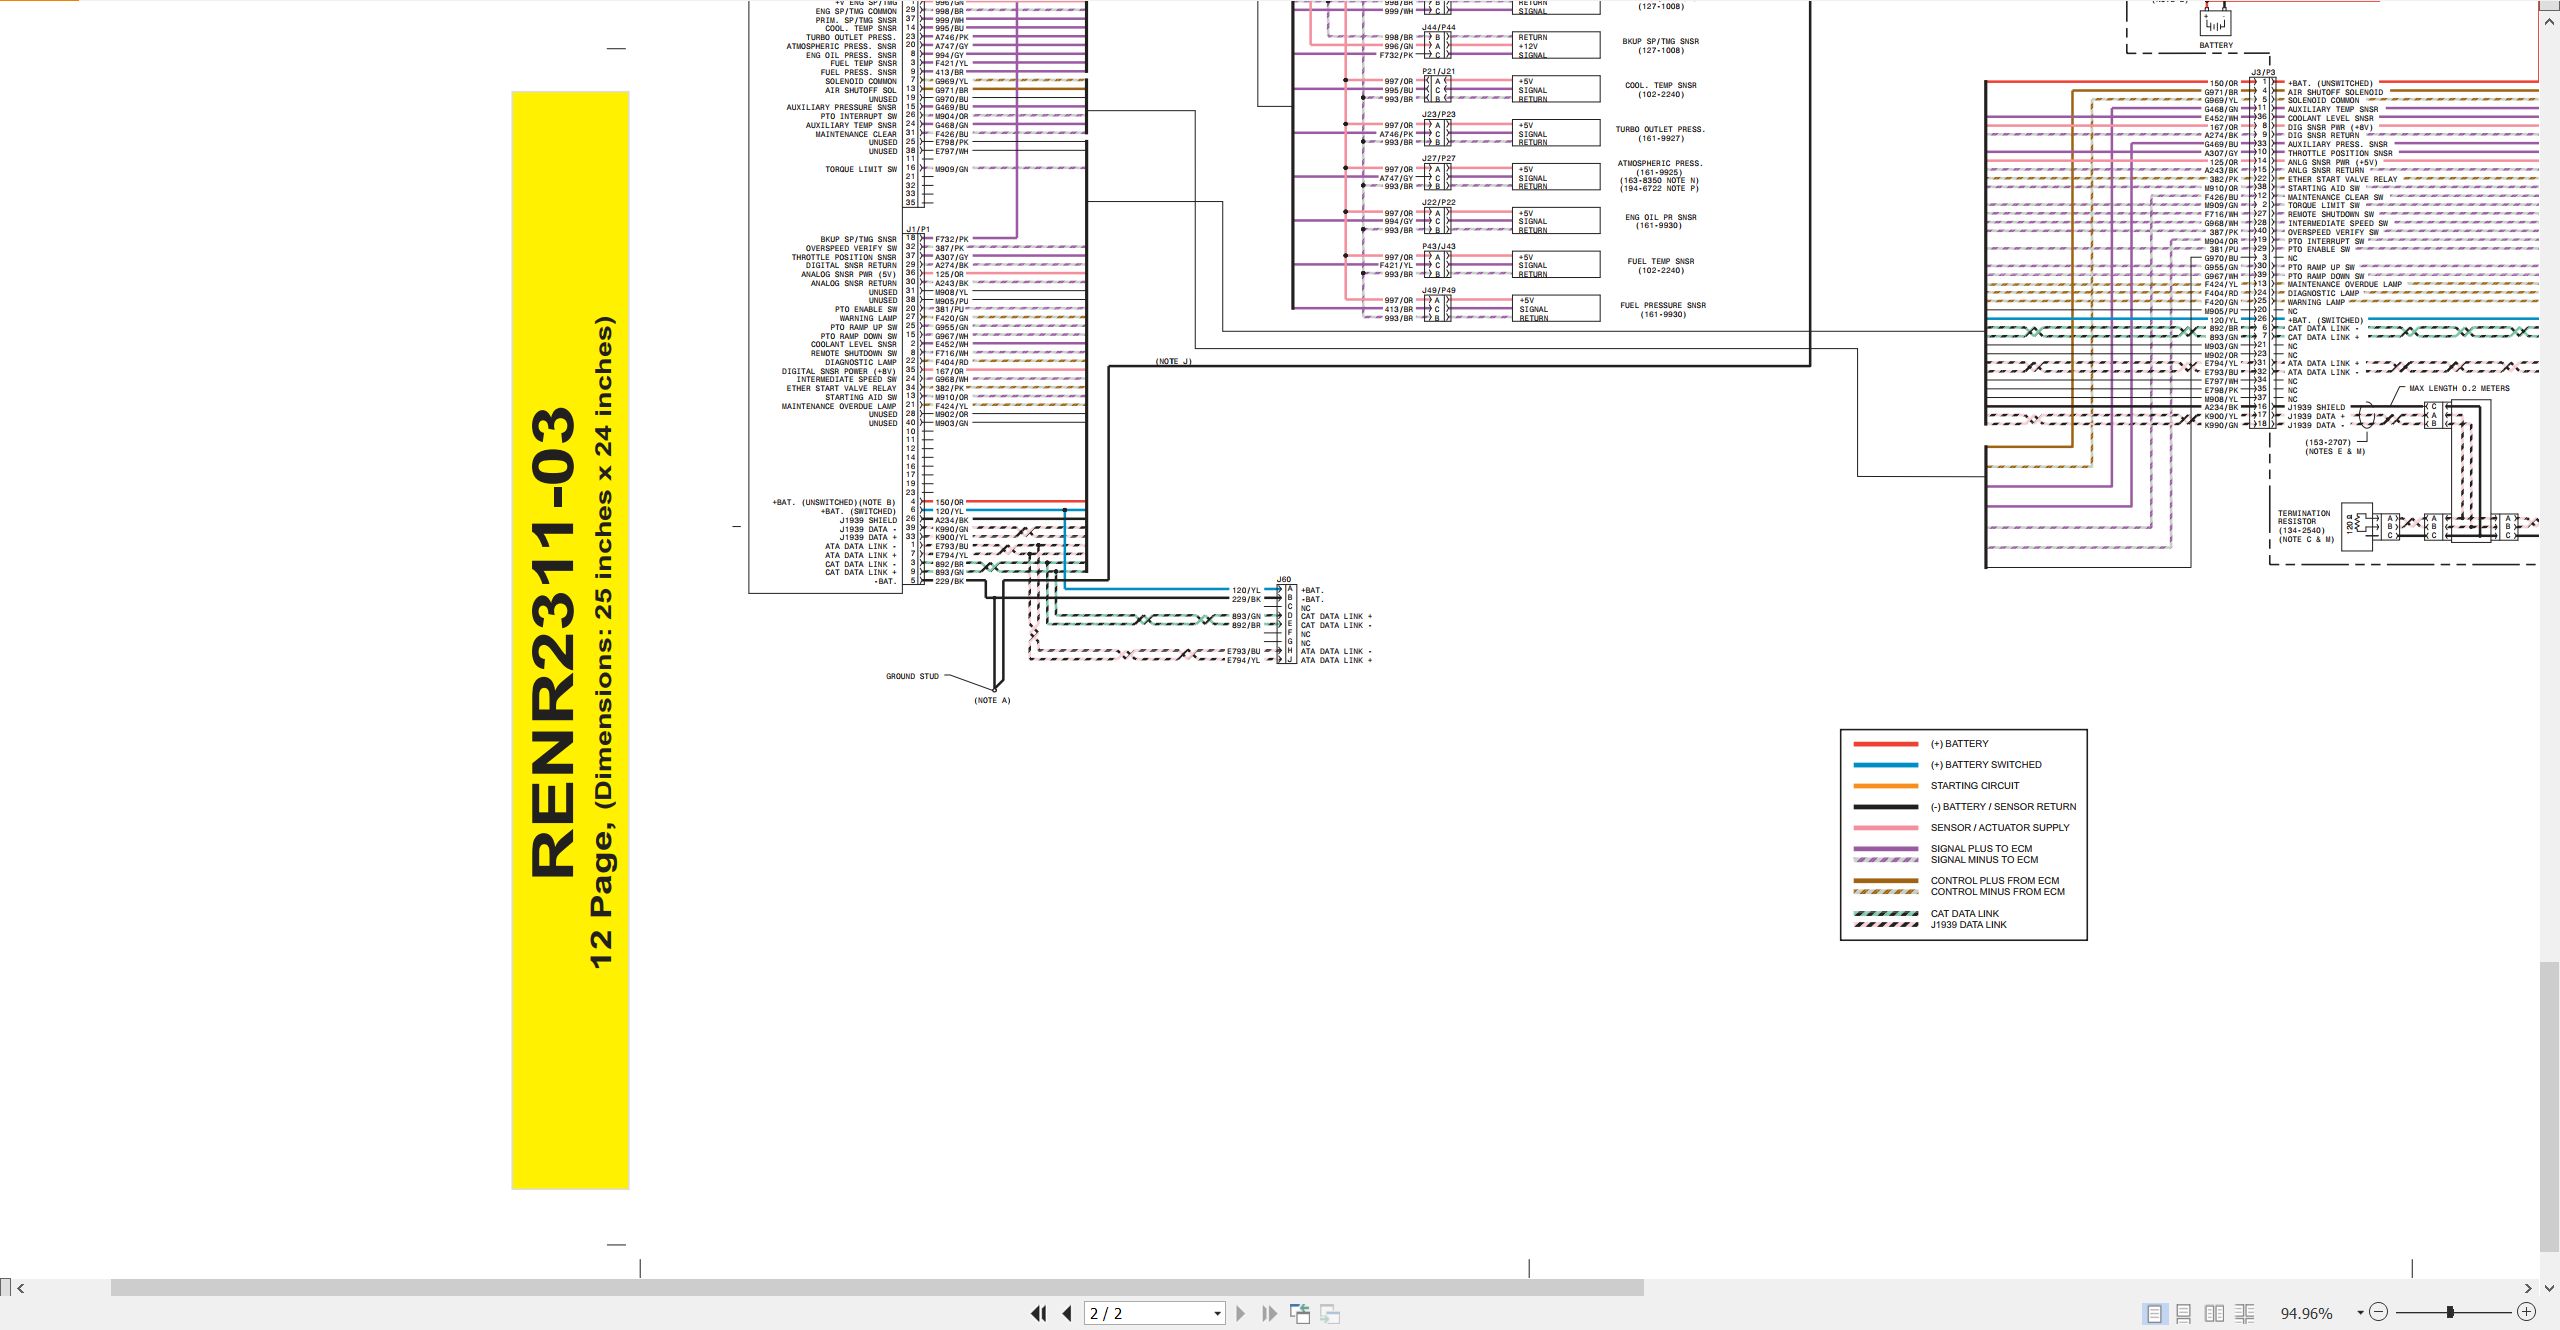Click the ATMOSPHERIC PRESS. sensor box label
The image size is (2560, 1330).
[1660, 164]
